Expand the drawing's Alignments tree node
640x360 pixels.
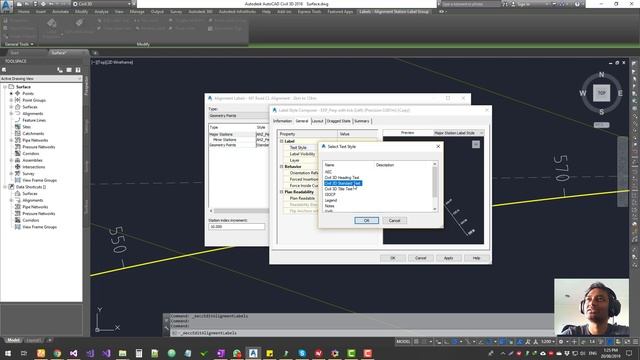(x=11, y=113)
